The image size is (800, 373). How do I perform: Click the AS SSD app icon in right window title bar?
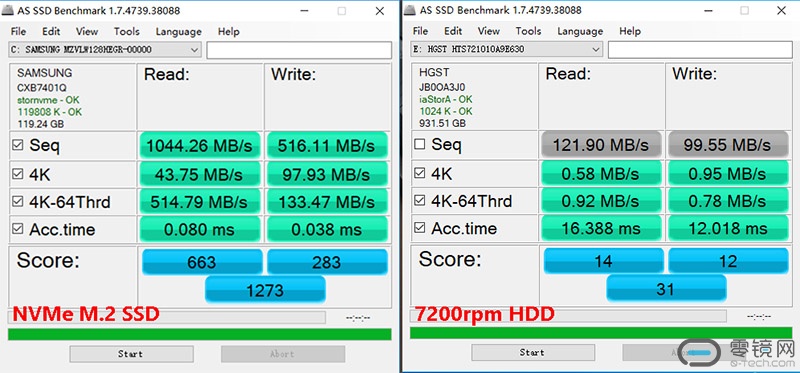click(x=411, y=10)
